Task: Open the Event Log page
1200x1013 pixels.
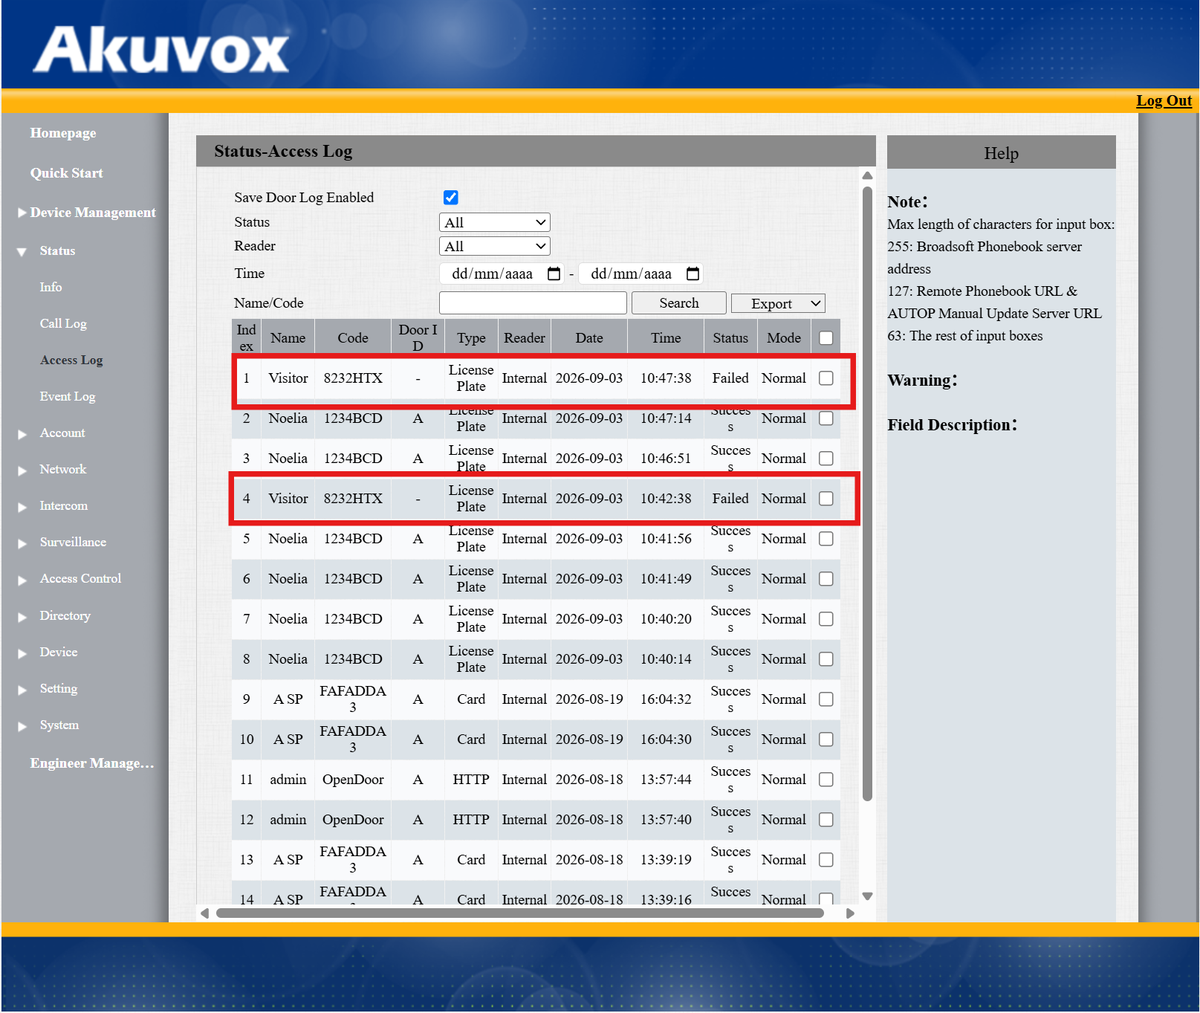Action: tap(68, 397)
